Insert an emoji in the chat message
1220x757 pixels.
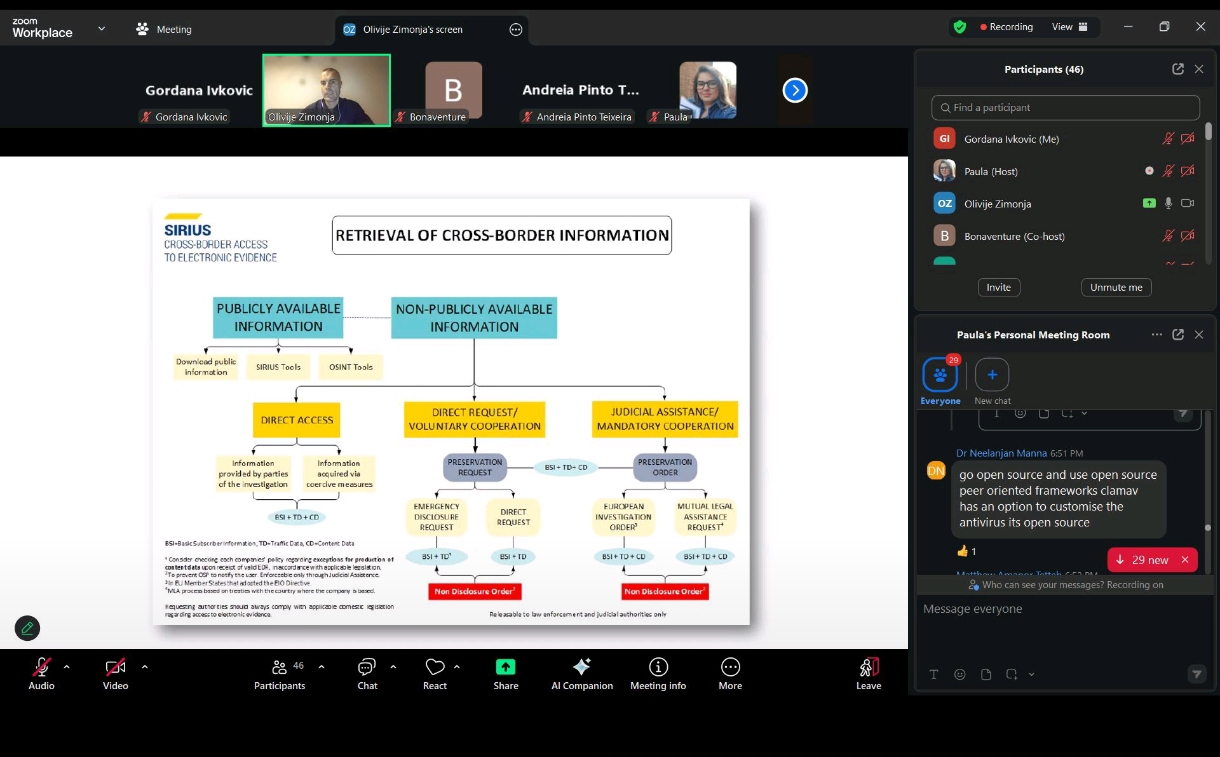959,674
